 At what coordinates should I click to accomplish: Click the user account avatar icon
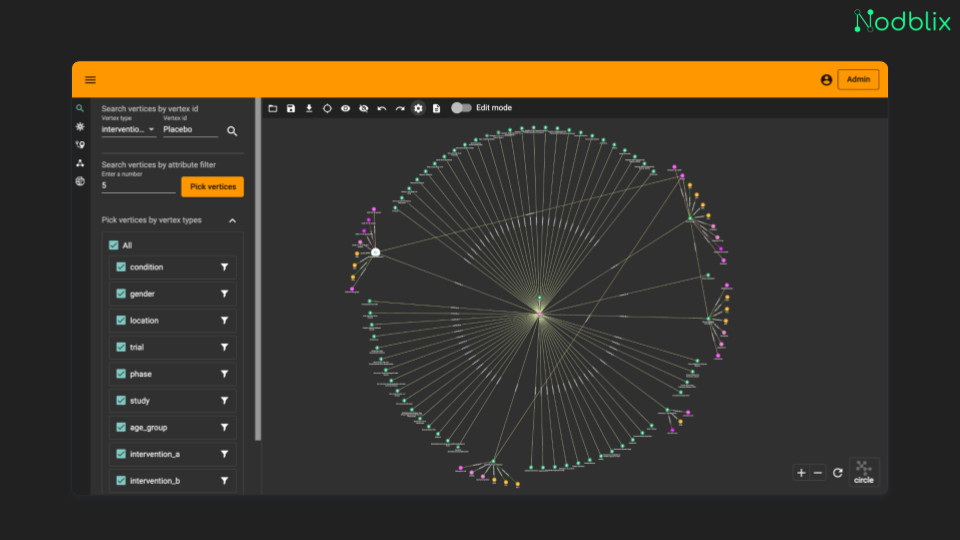(x=826, y=80)
